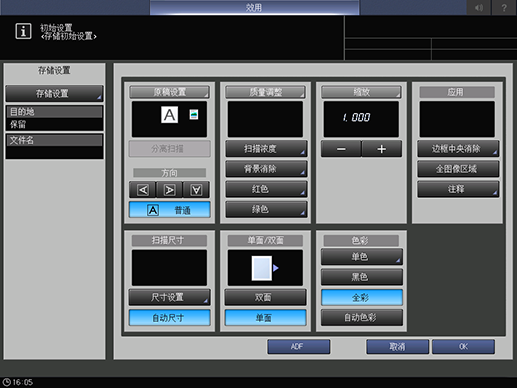
Task: Open 尺寸设置 size settings
Action: pyautogui.click(x=170, y=297)
